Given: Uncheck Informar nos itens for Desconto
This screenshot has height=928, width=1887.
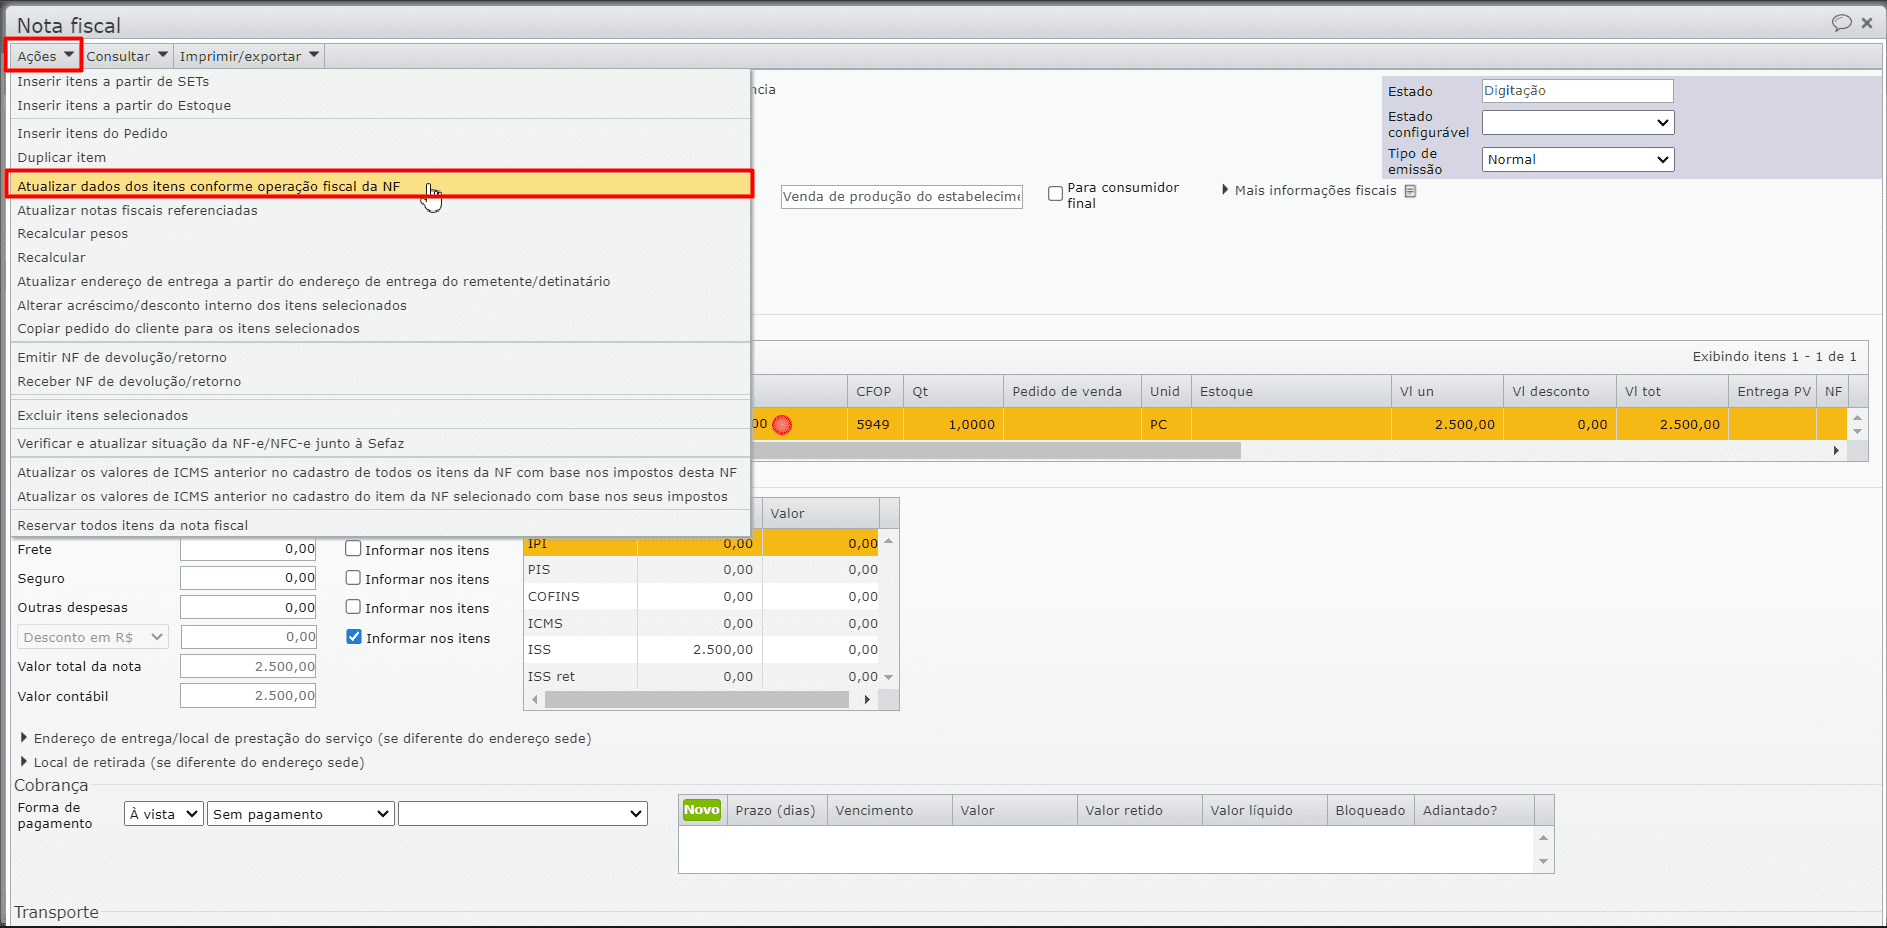Looking at the screenshot, I should coord(354,637).
